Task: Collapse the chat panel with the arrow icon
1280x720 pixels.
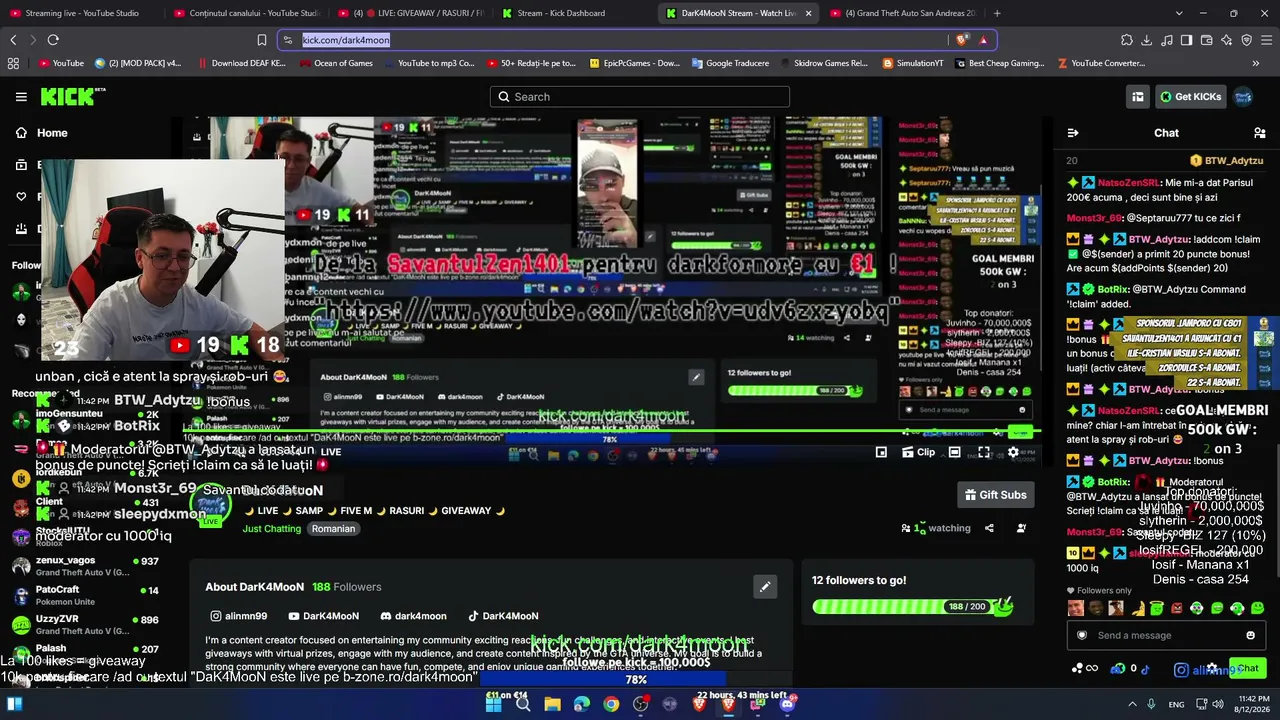Action: [1073, 133]
